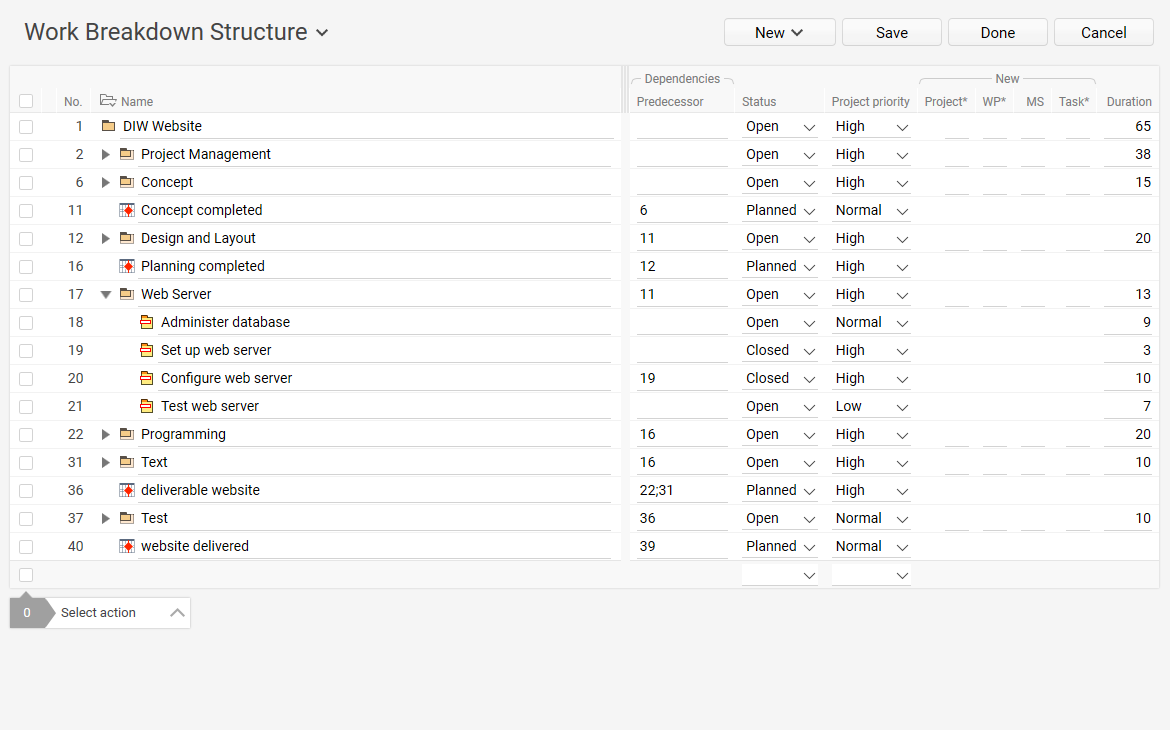Collapse the Web Server tree node

(x=105, y=294)
